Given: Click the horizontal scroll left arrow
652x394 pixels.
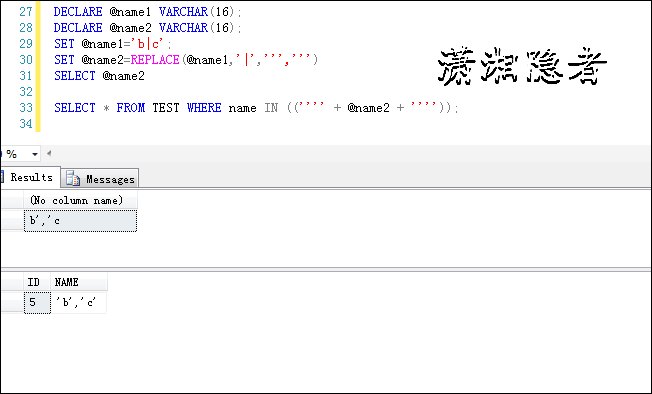Looking at the screenshot, I should pos(49,153).
